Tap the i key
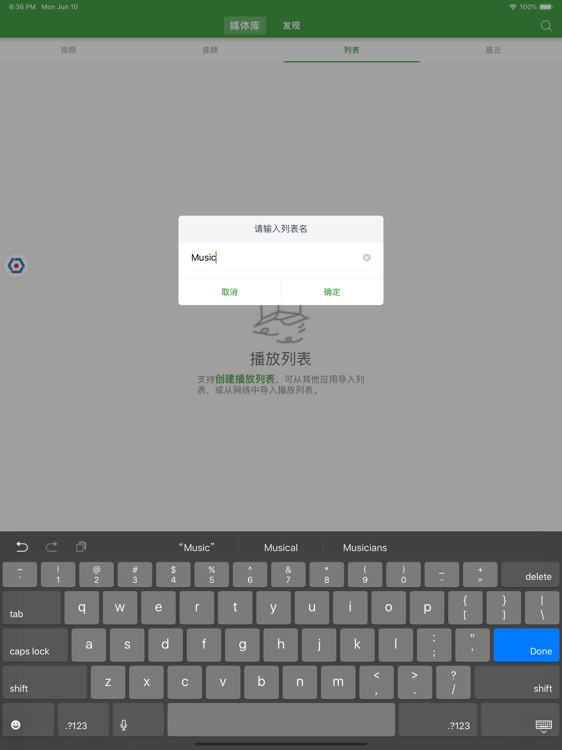The width and height of the screenshot is (562, 750). (x=350, y=607)
